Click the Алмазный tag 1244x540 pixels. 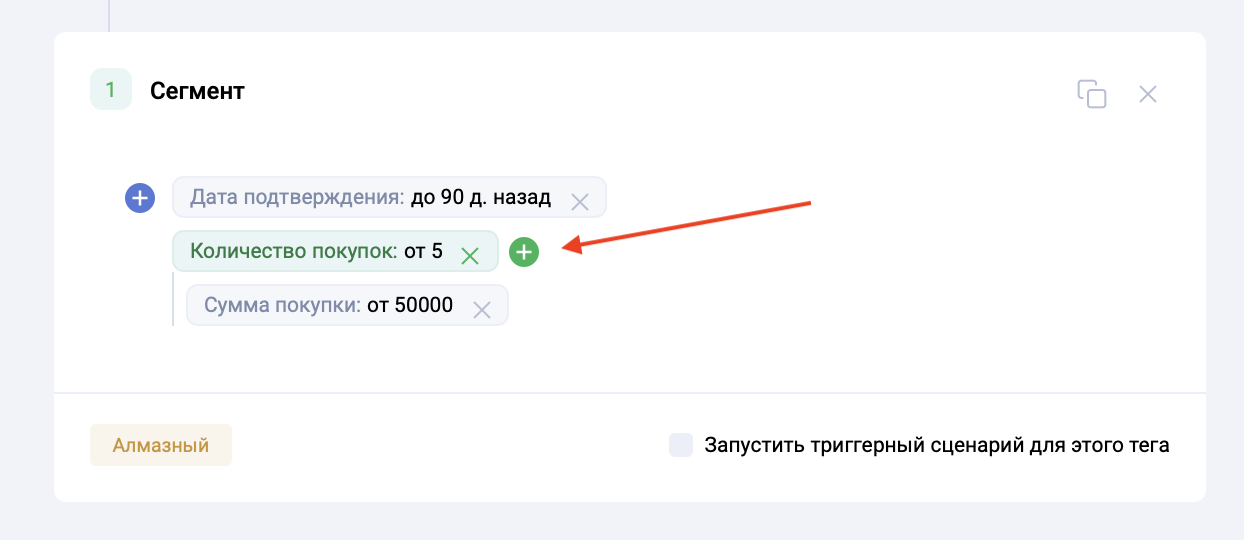[x=161, y=445]
